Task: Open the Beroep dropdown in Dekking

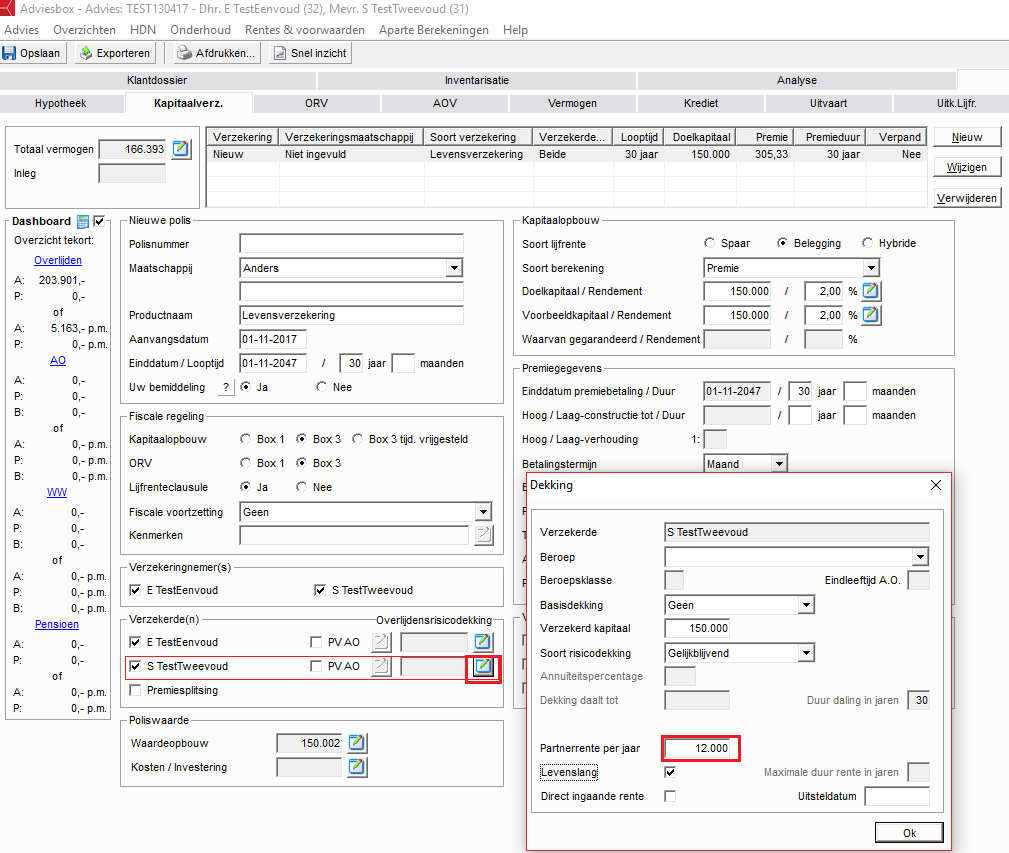Action: (920, 556)
